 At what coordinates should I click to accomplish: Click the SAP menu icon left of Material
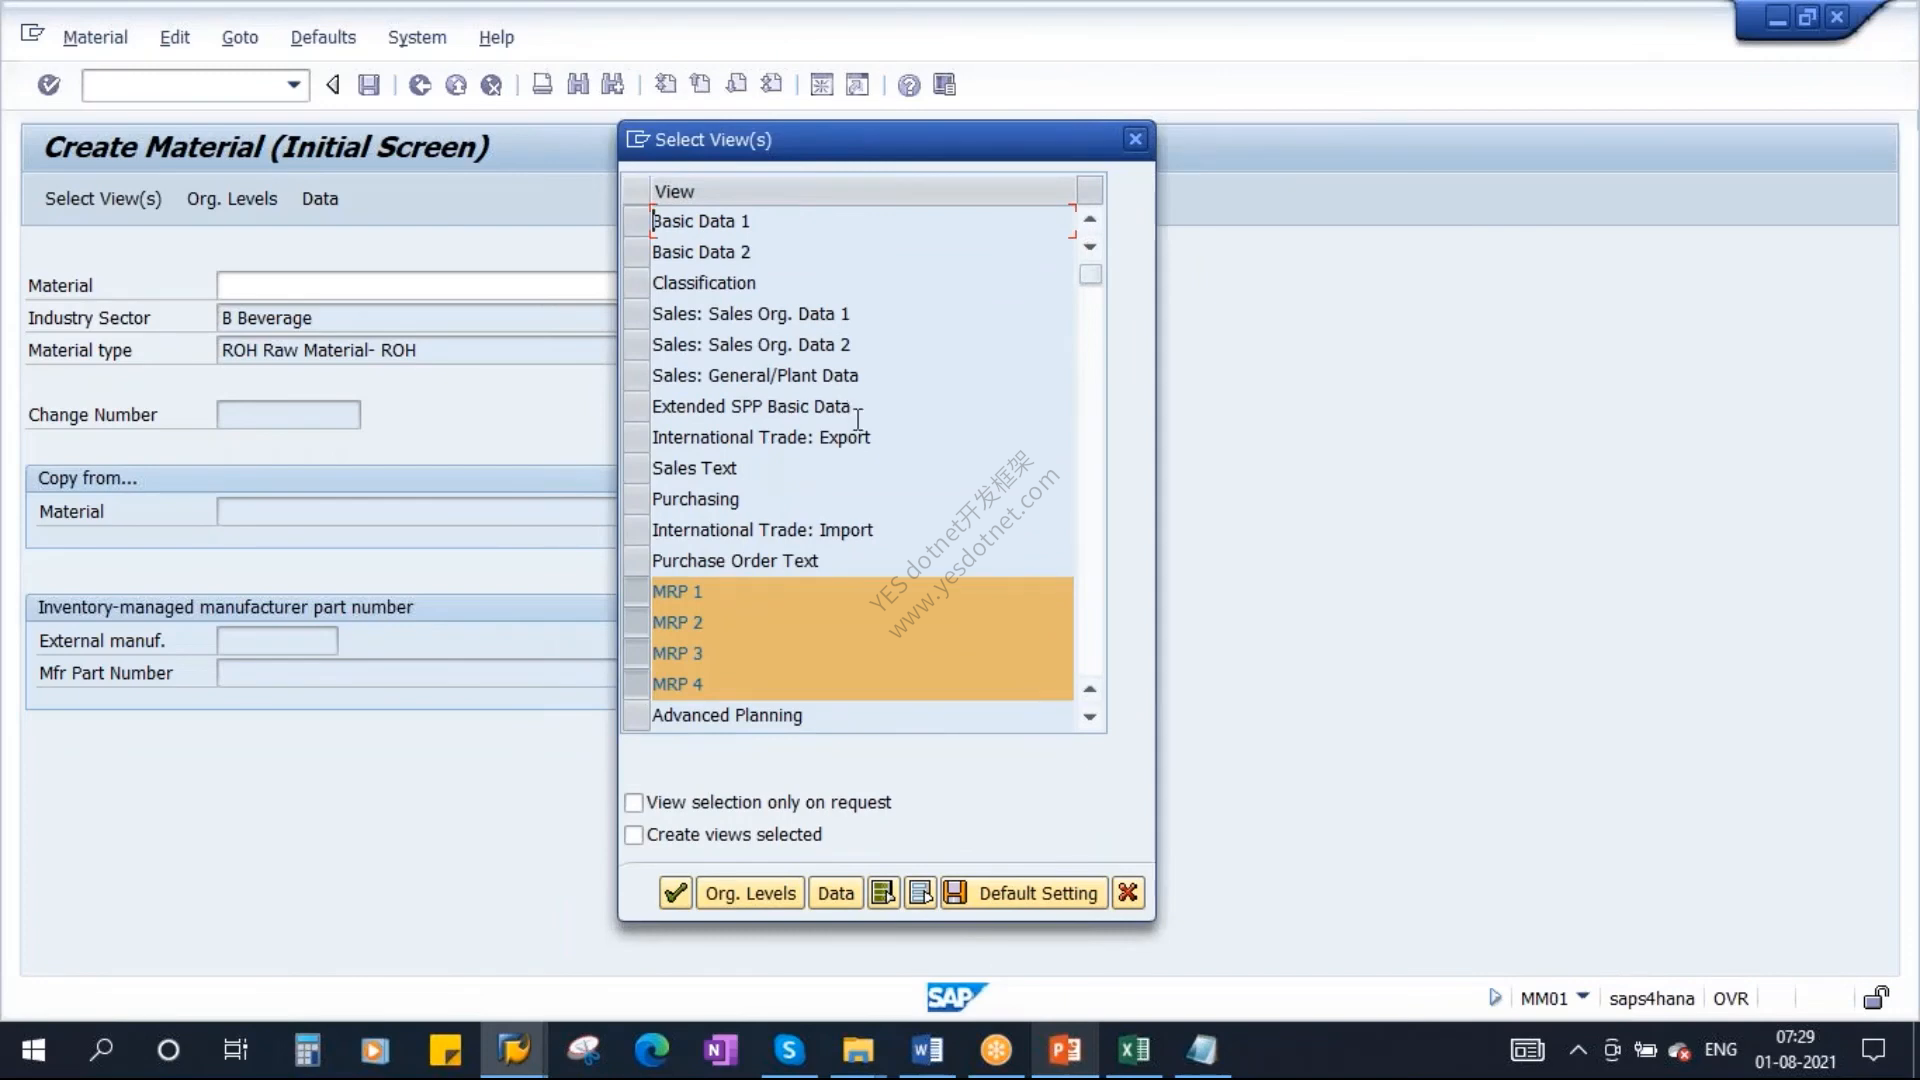point(32,35)
